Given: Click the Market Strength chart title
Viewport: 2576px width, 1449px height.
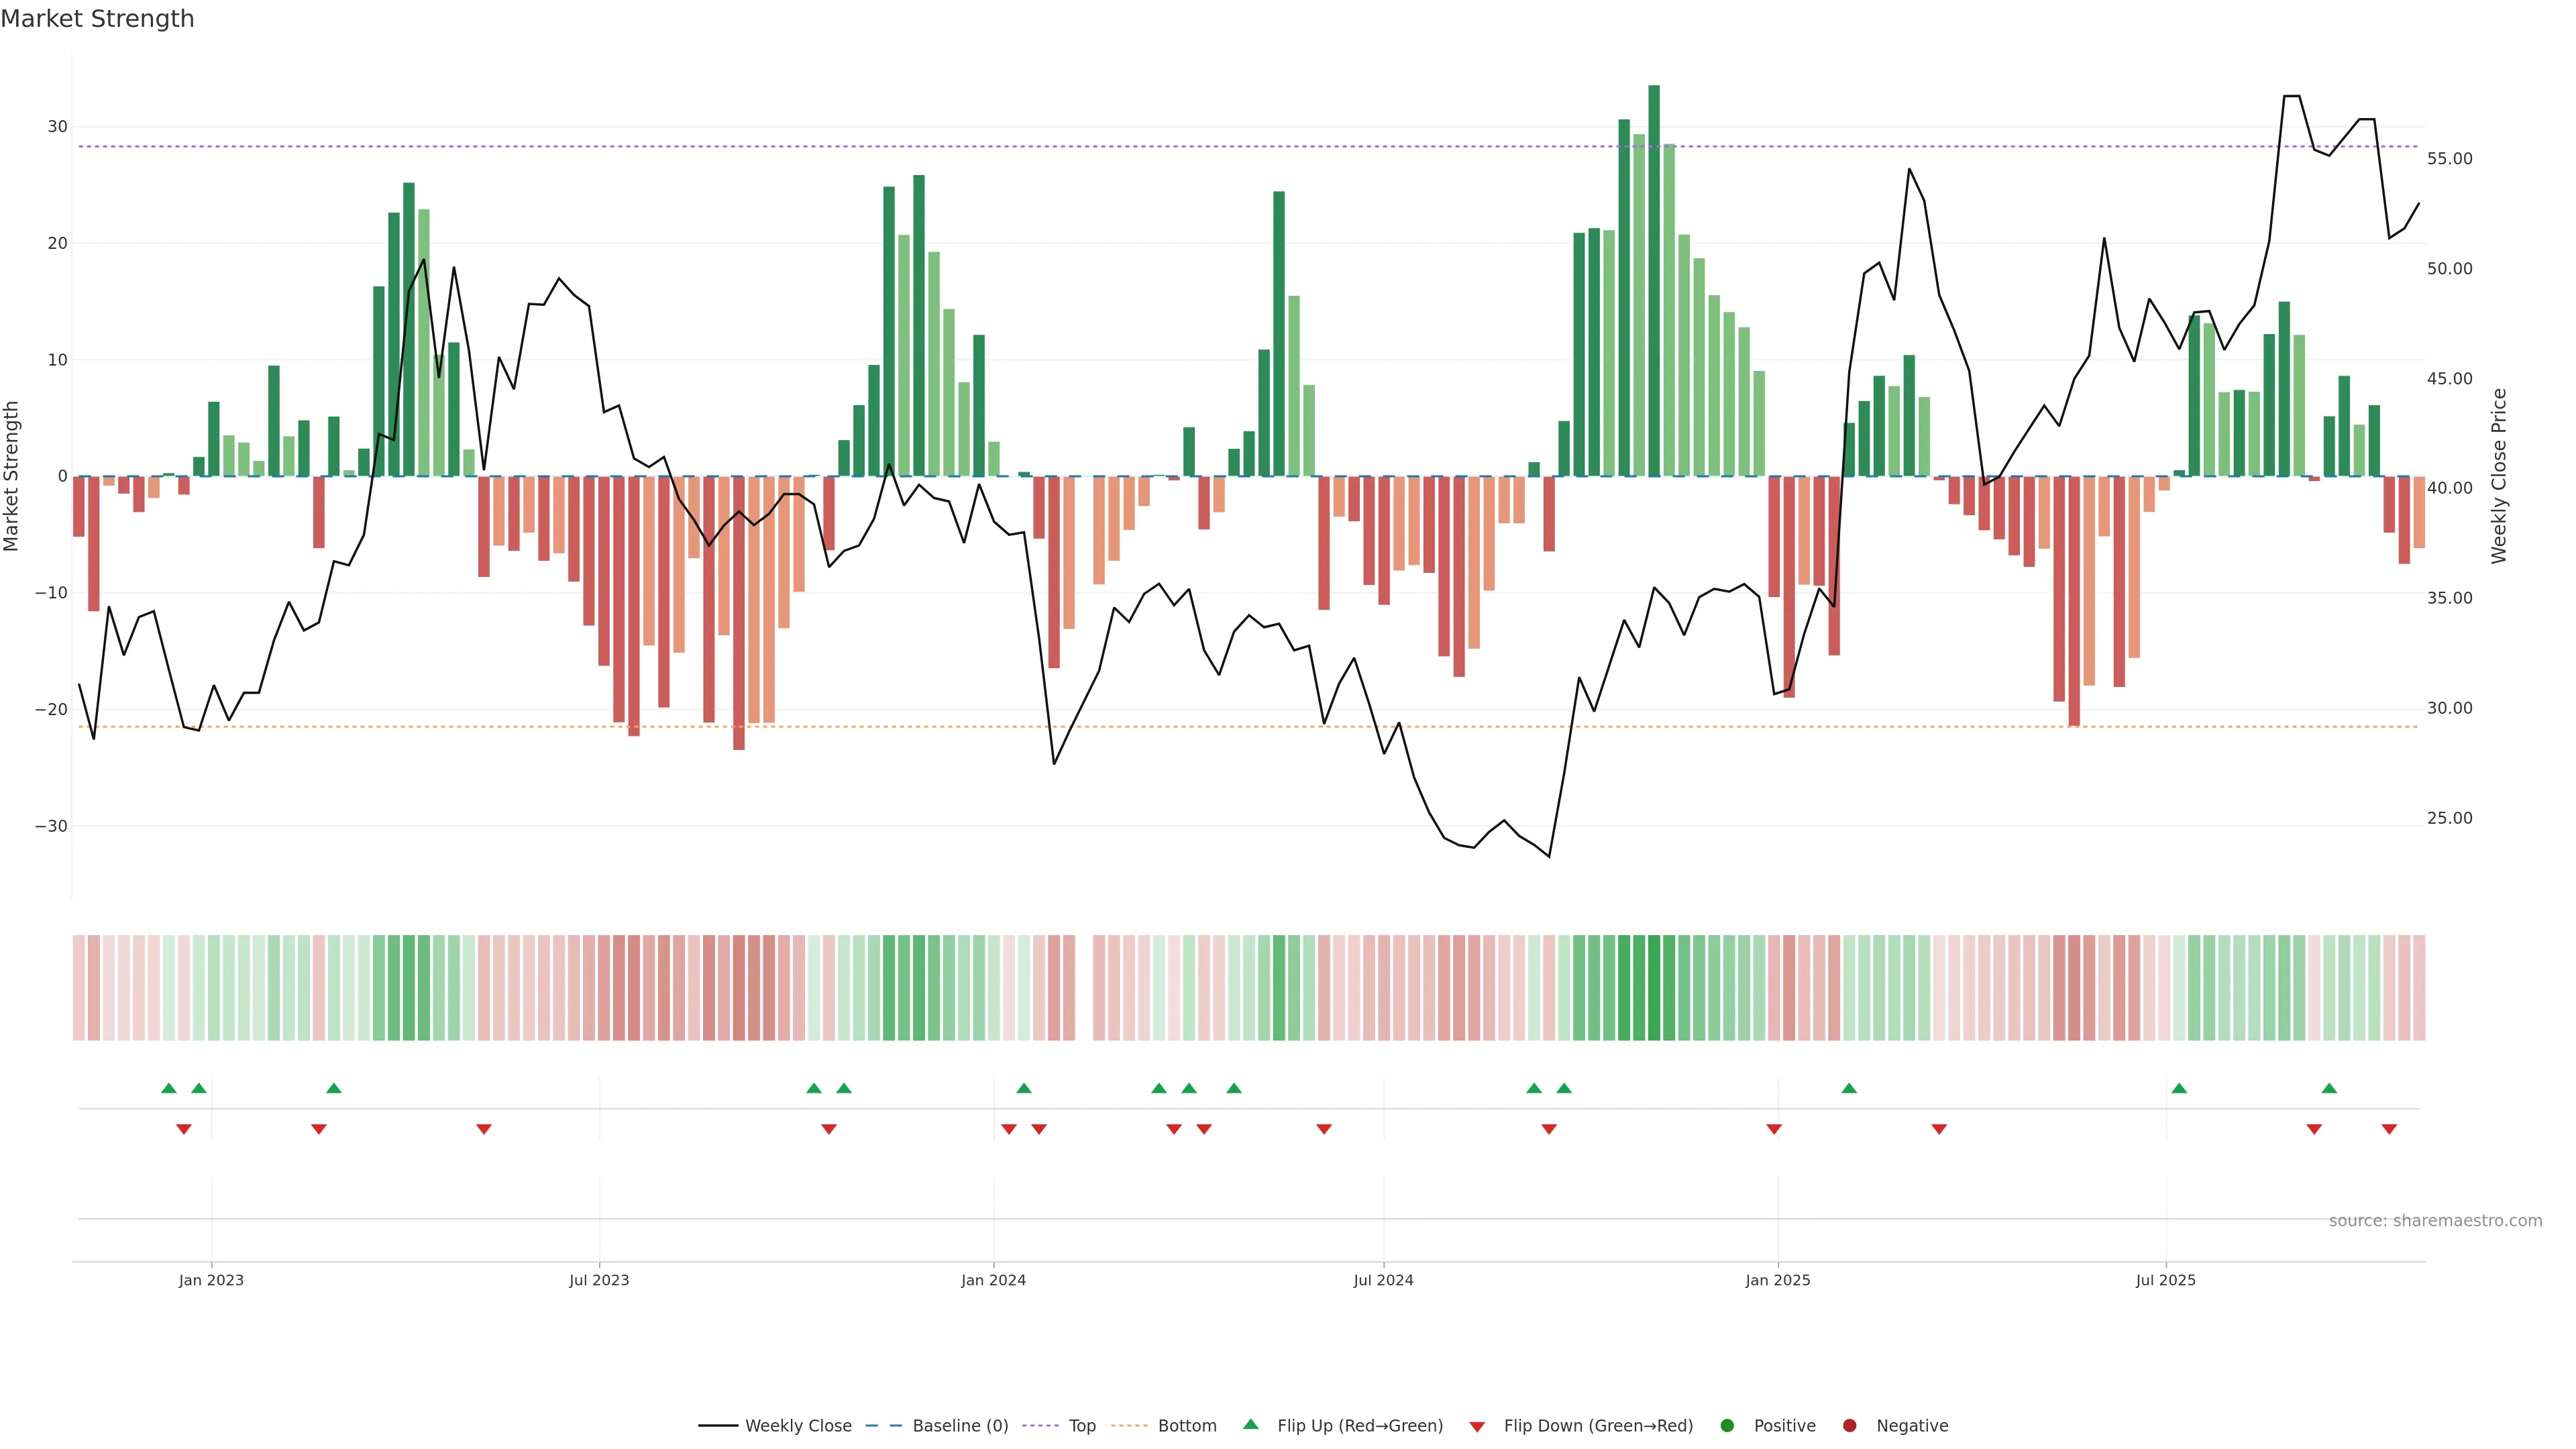Looking at the screenshot, I should (98, 19).
